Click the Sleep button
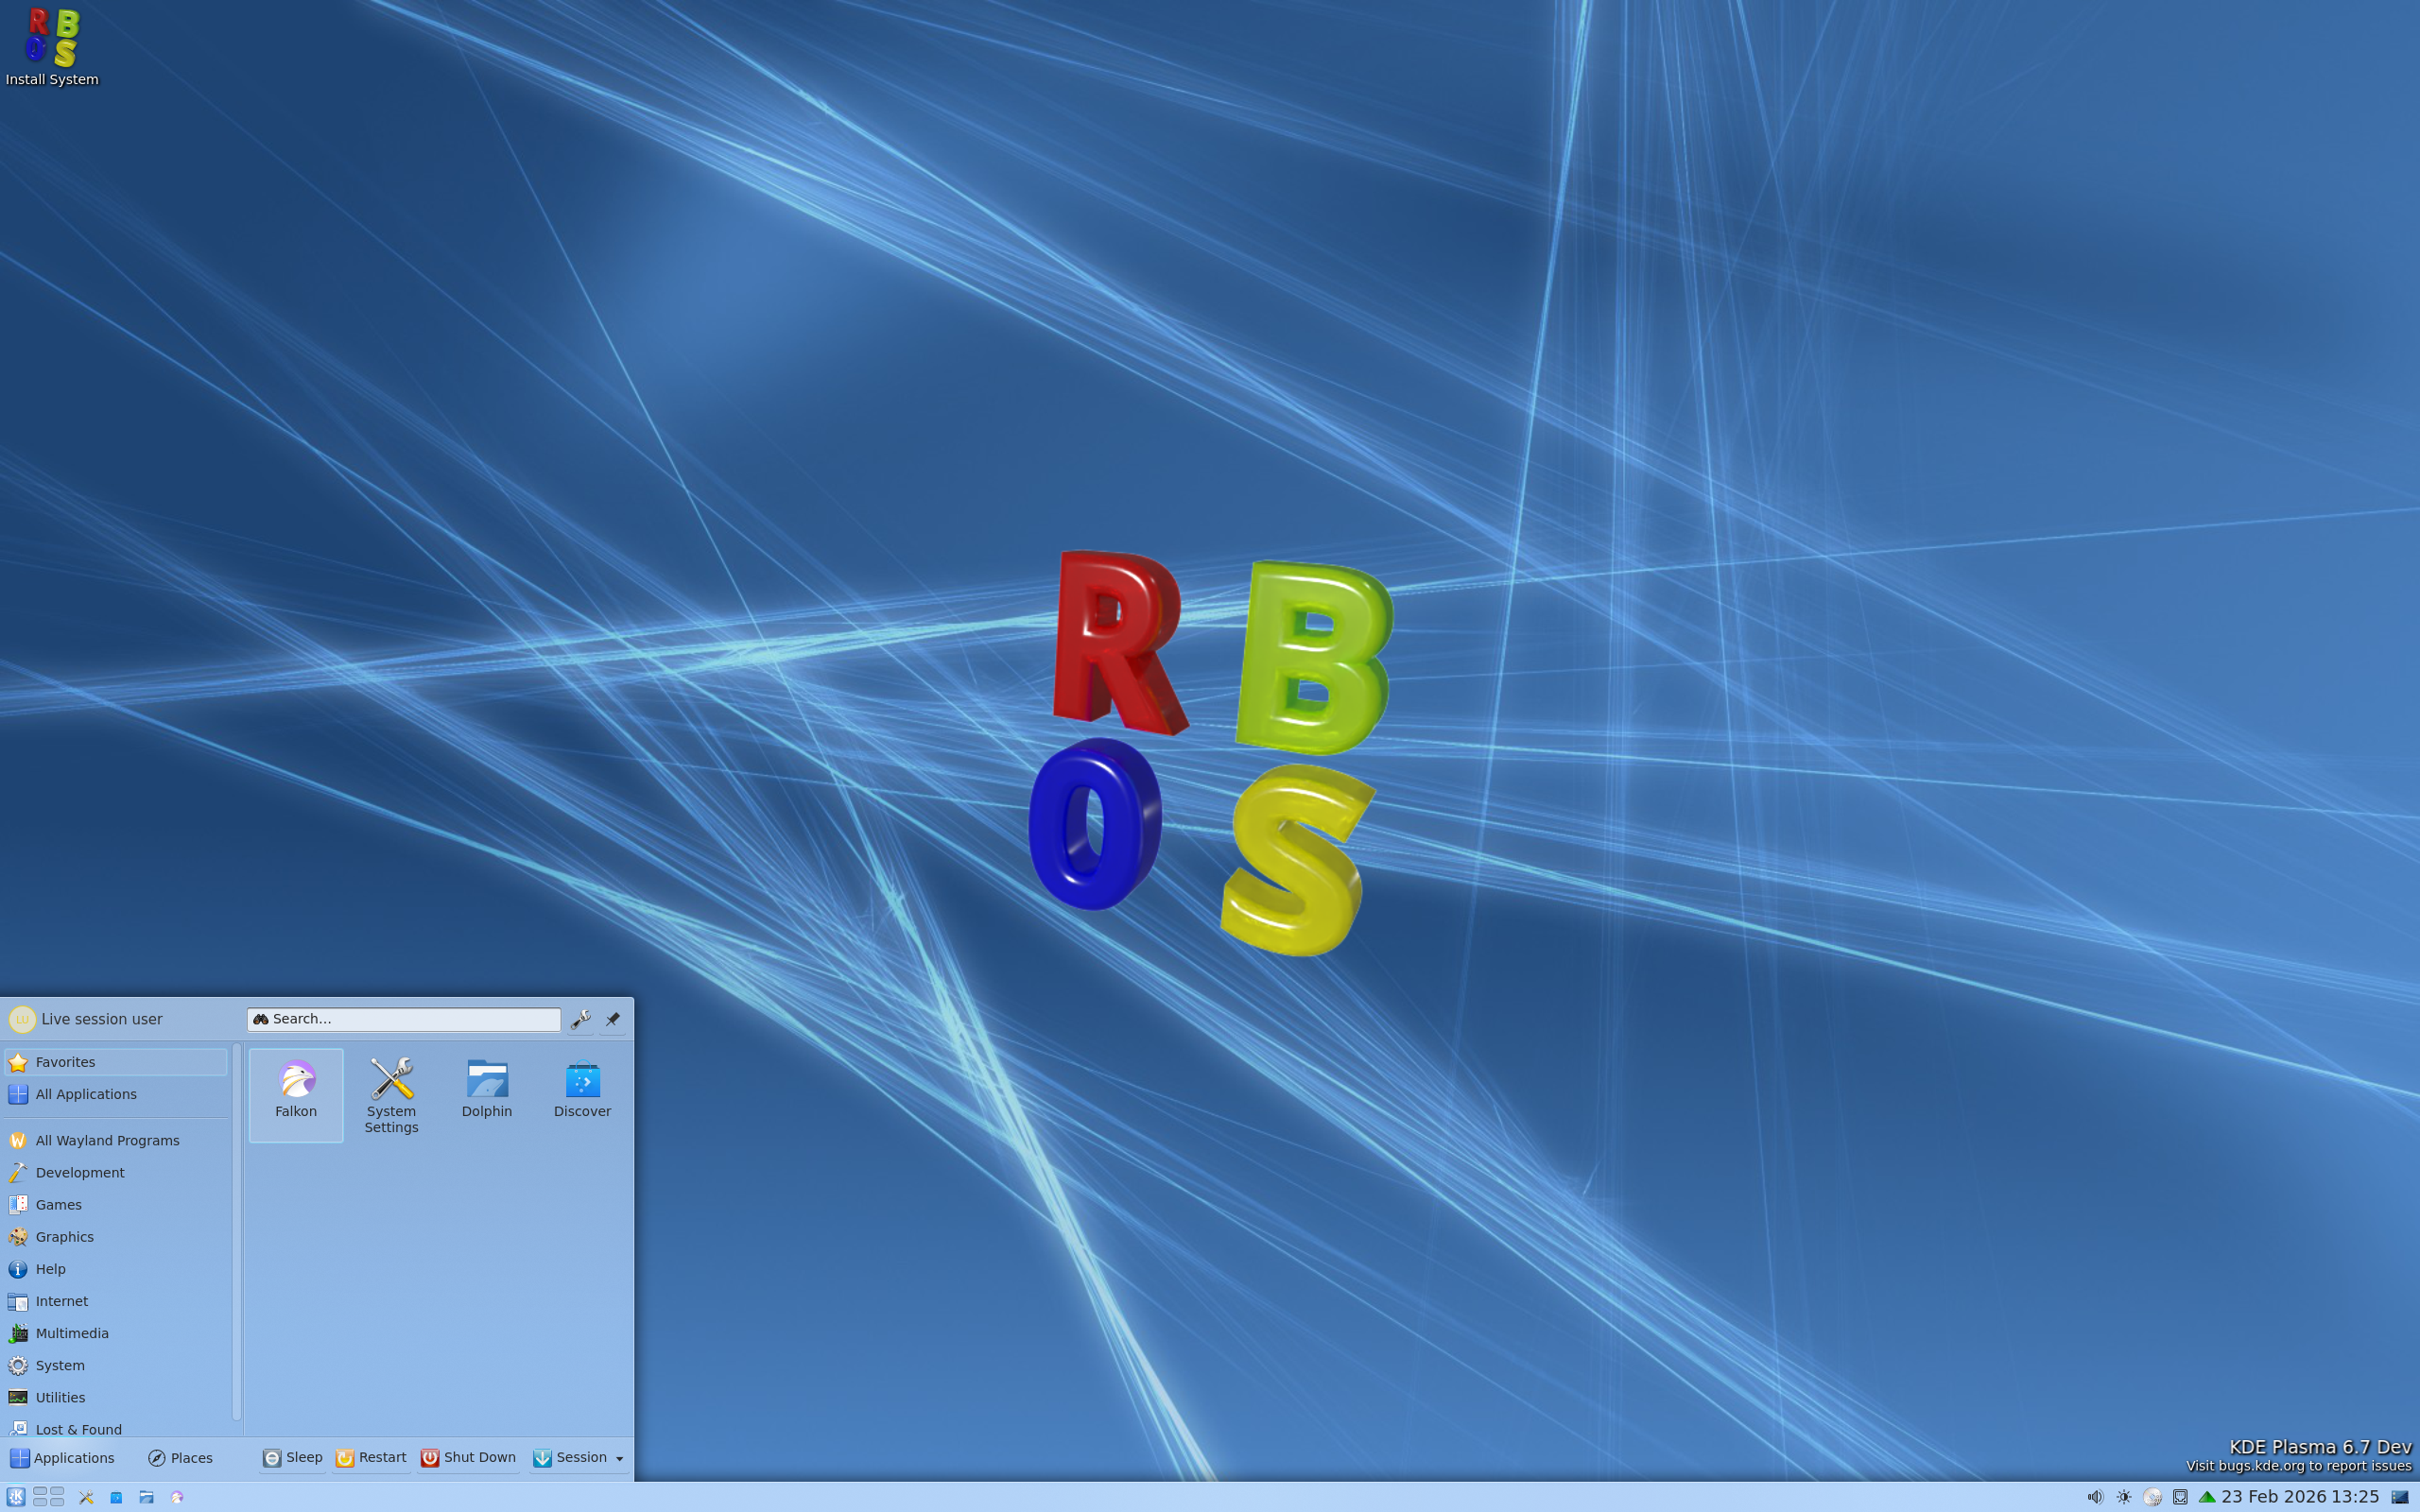Image resolution: width=2420 pixels, height=1512 pixels. coord(292,1458)
